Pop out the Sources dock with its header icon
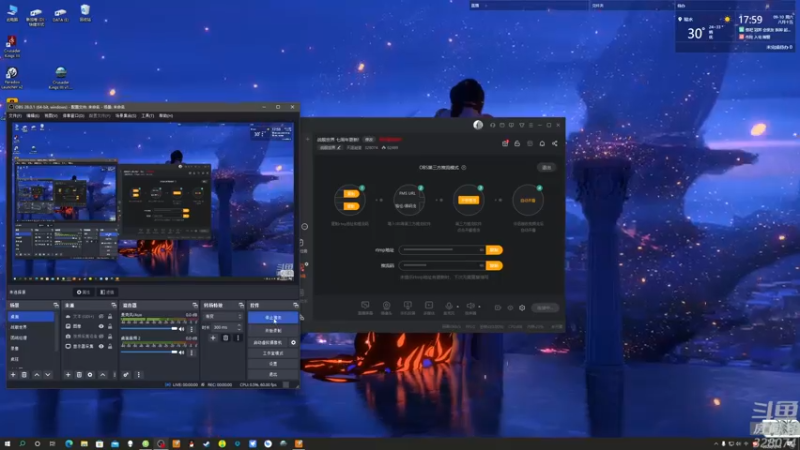800x450 pixels. click(x=113, y=305)
